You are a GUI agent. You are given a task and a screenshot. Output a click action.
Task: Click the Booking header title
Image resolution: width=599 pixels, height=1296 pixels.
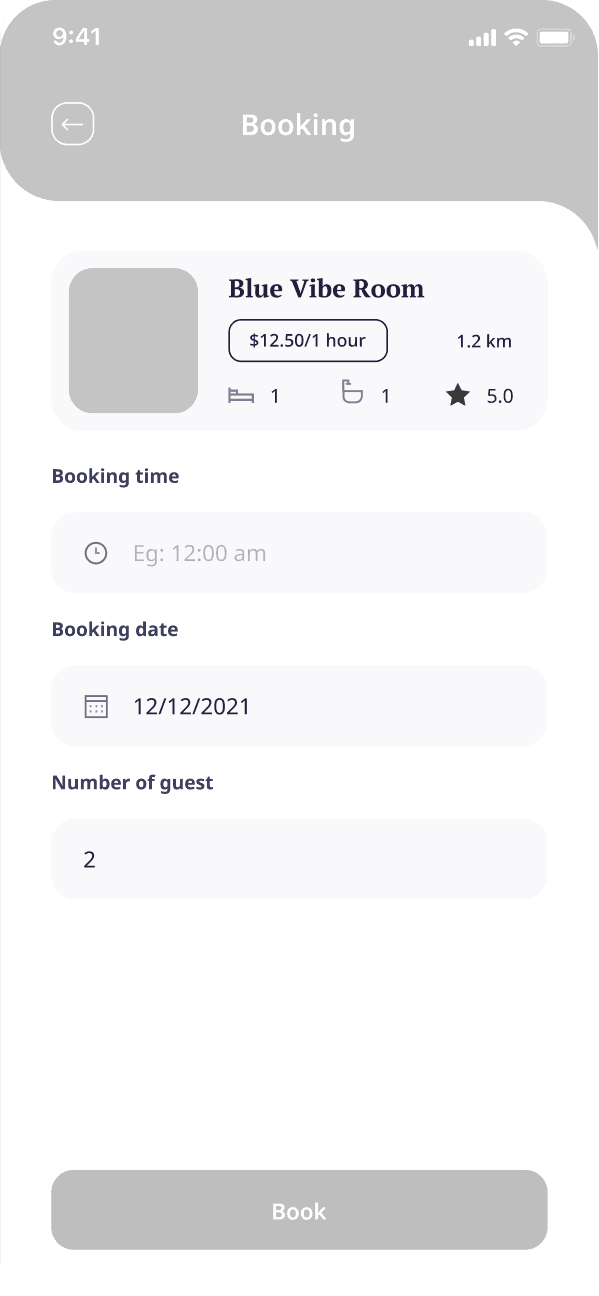click(298, 124)
